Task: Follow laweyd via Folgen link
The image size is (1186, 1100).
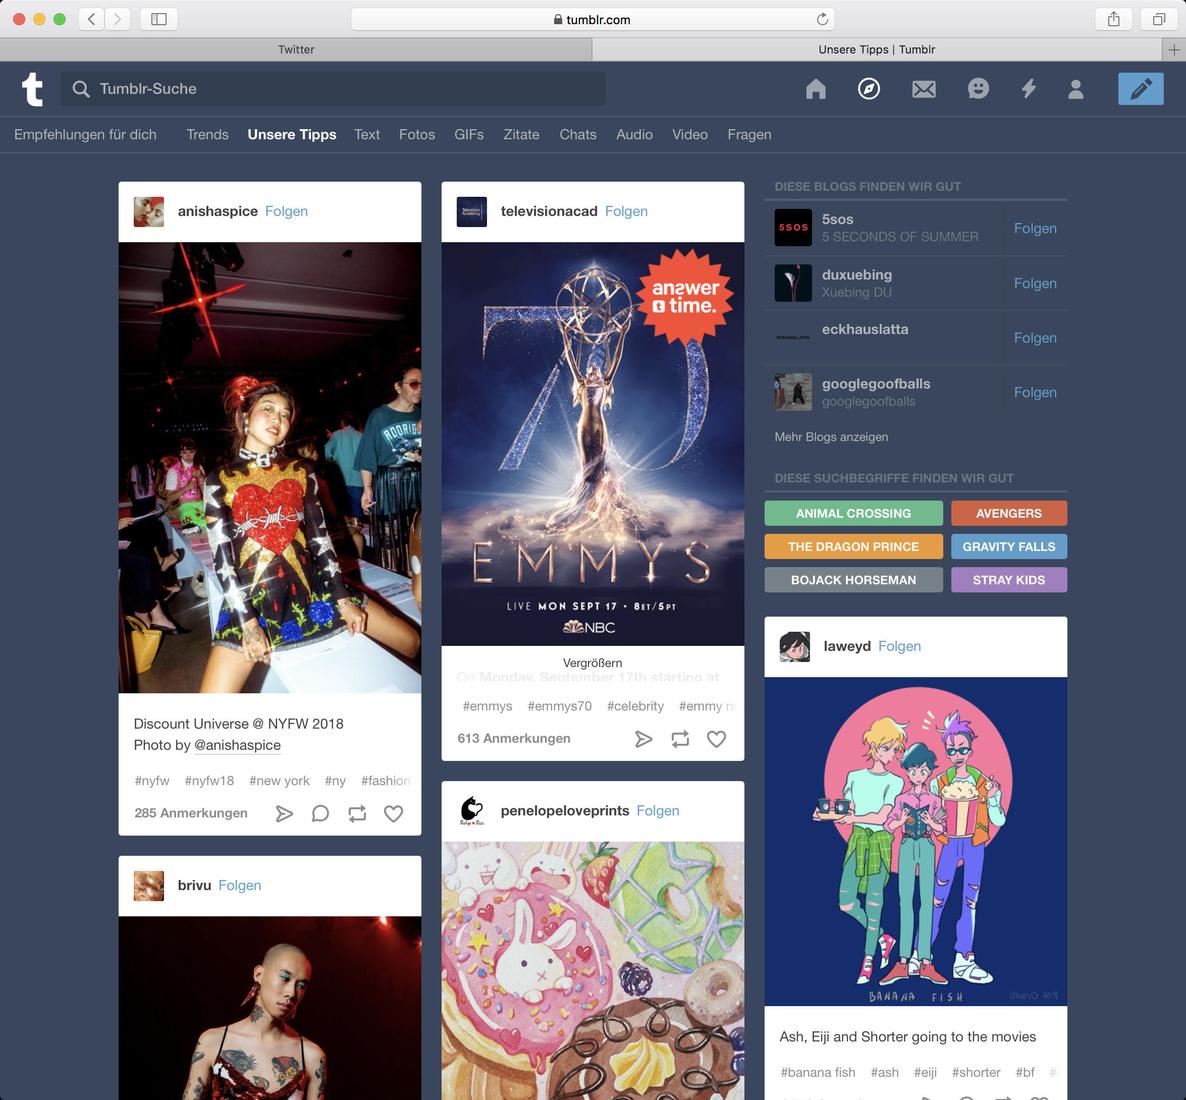Action: pos(899,646)
